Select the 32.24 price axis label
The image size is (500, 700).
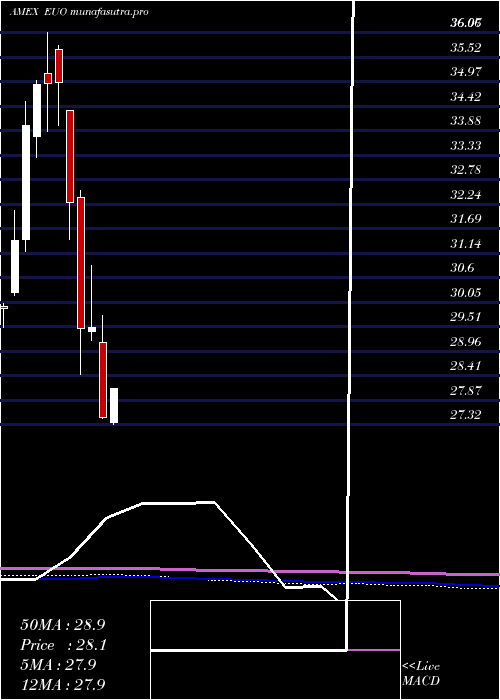(x=466, y=195)
